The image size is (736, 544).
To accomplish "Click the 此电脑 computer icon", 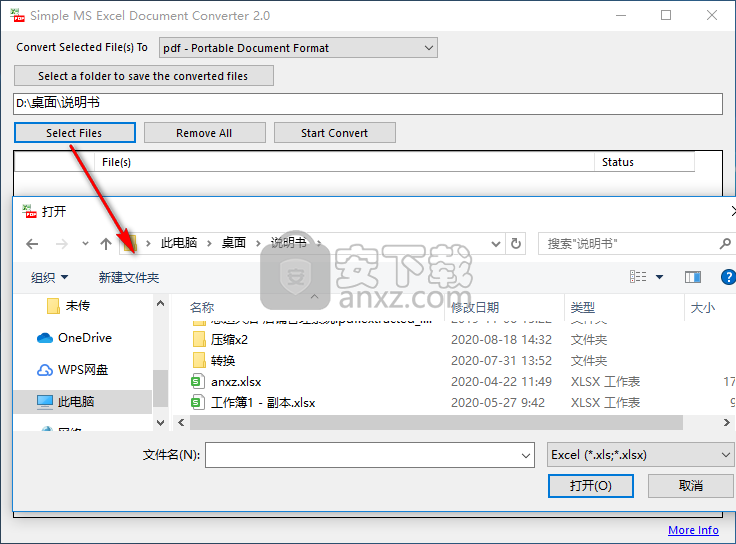I will tap(45, 402).
